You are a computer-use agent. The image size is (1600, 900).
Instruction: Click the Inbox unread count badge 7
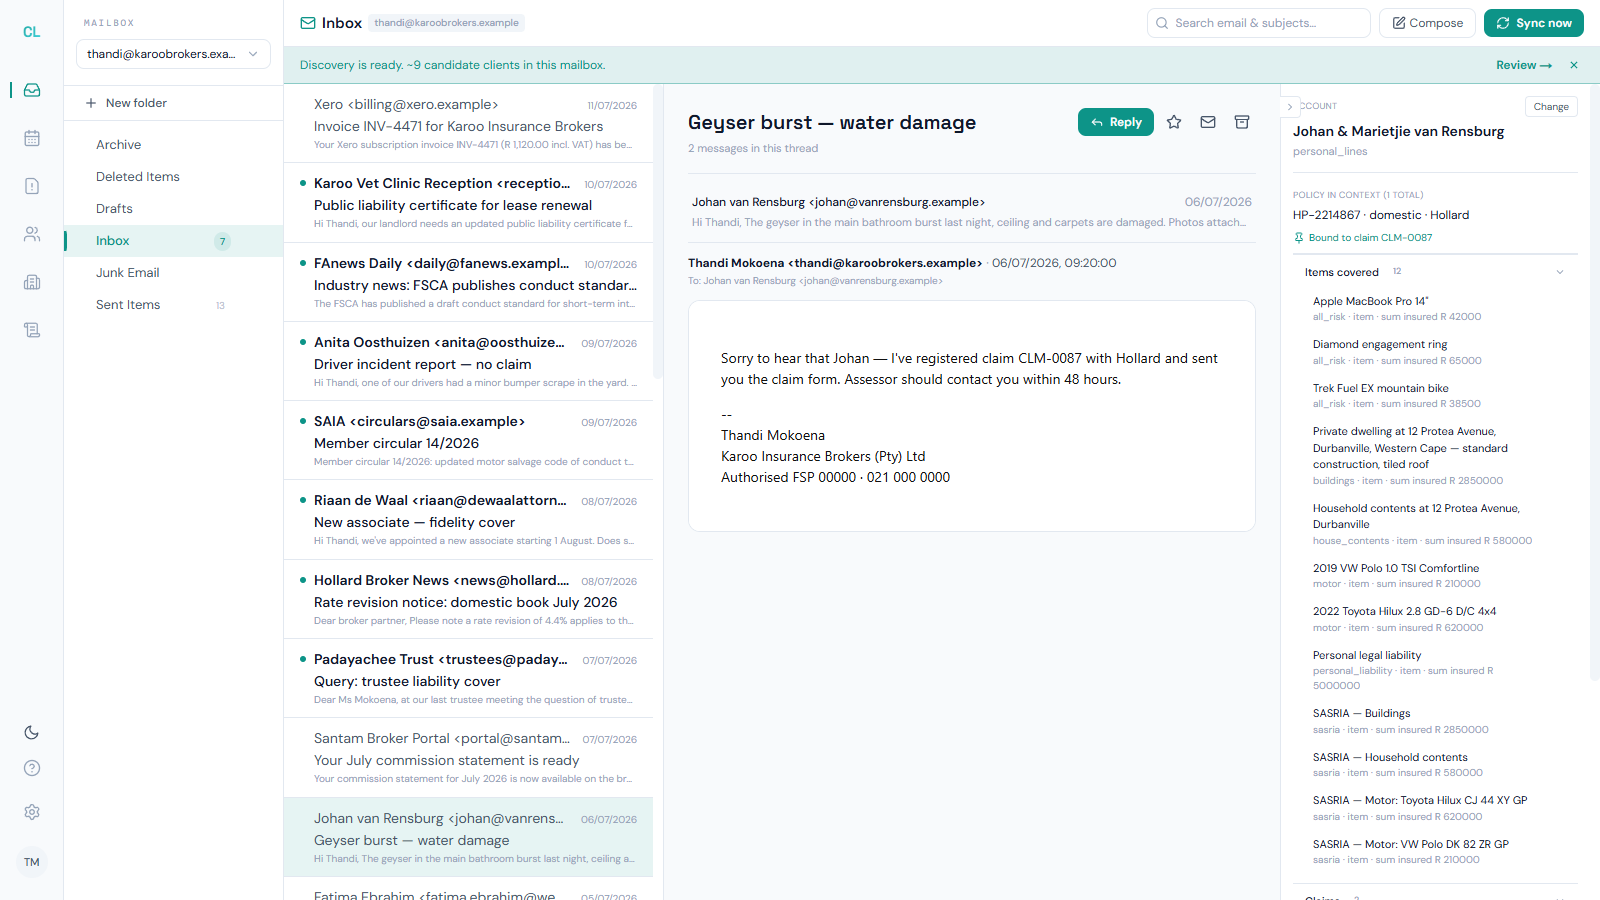click(x=222, y=241)
